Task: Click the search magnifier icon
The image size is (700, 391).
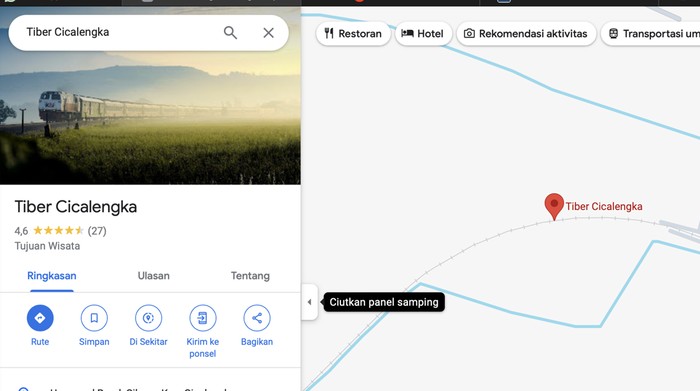Action: click(230, 33)
